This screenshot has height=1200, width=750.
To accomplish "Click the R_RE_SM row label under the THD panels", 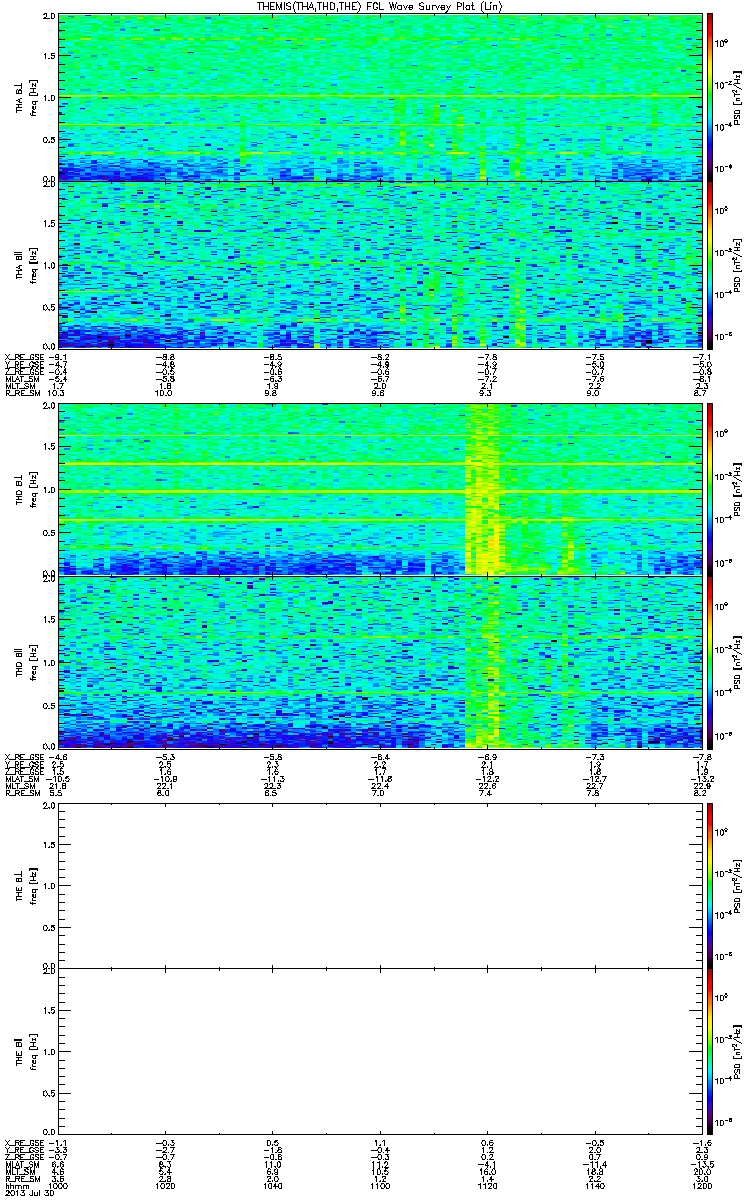I will click(x=21, y=792).
